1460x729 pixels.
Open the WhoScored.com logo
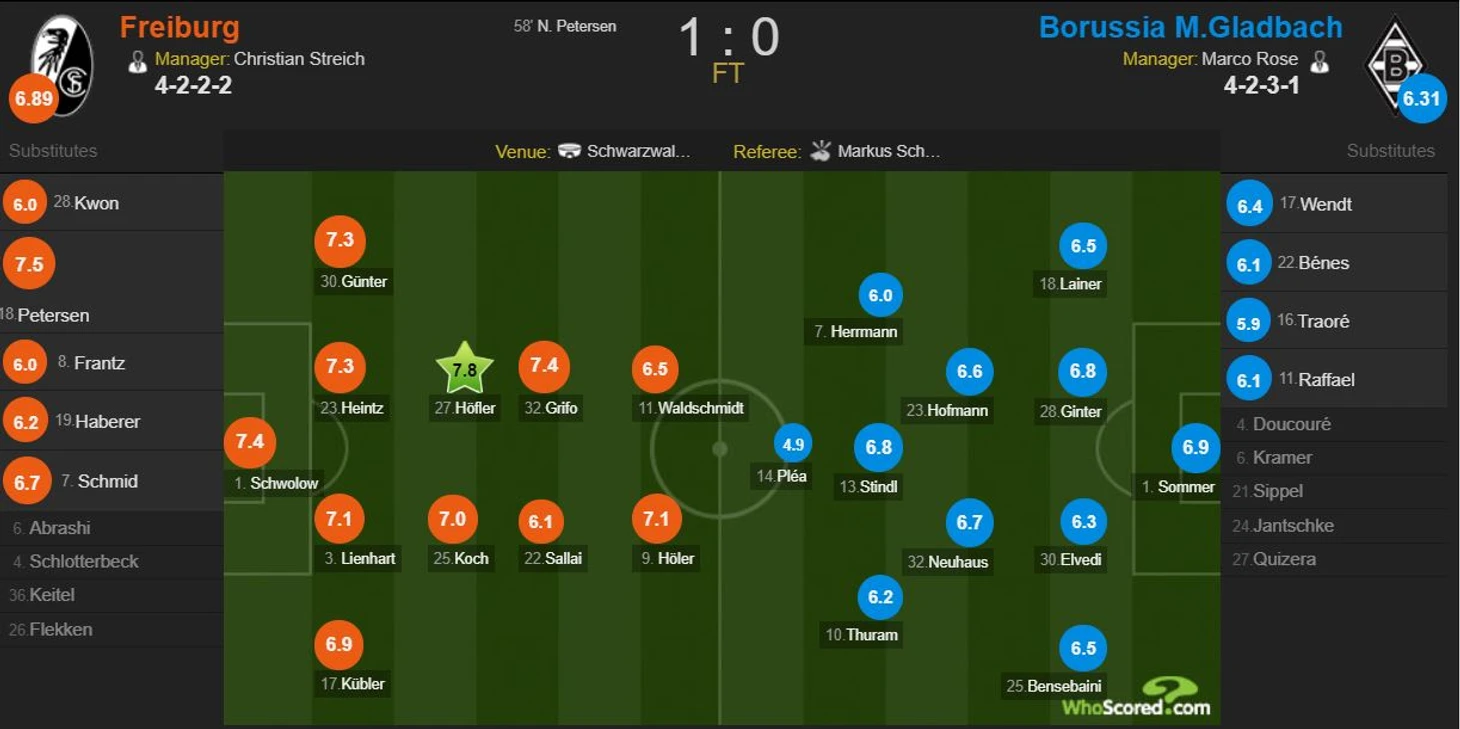(1136, 697)
